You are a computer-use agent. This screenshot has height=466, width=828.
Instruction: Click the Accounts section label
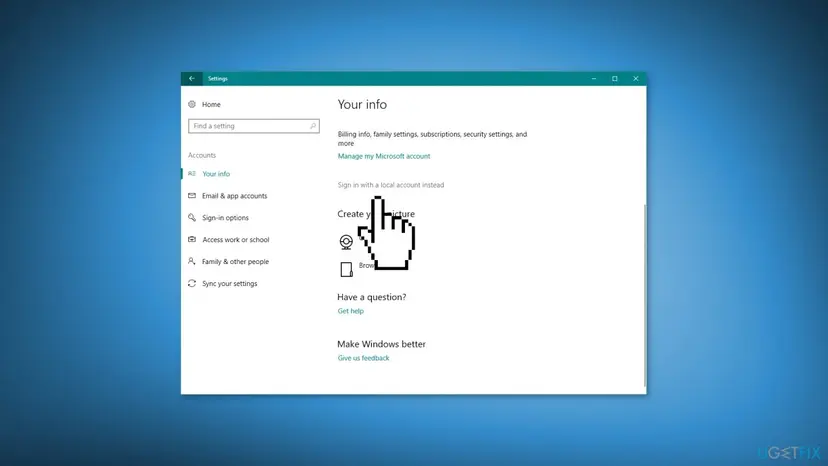(202, 155)
